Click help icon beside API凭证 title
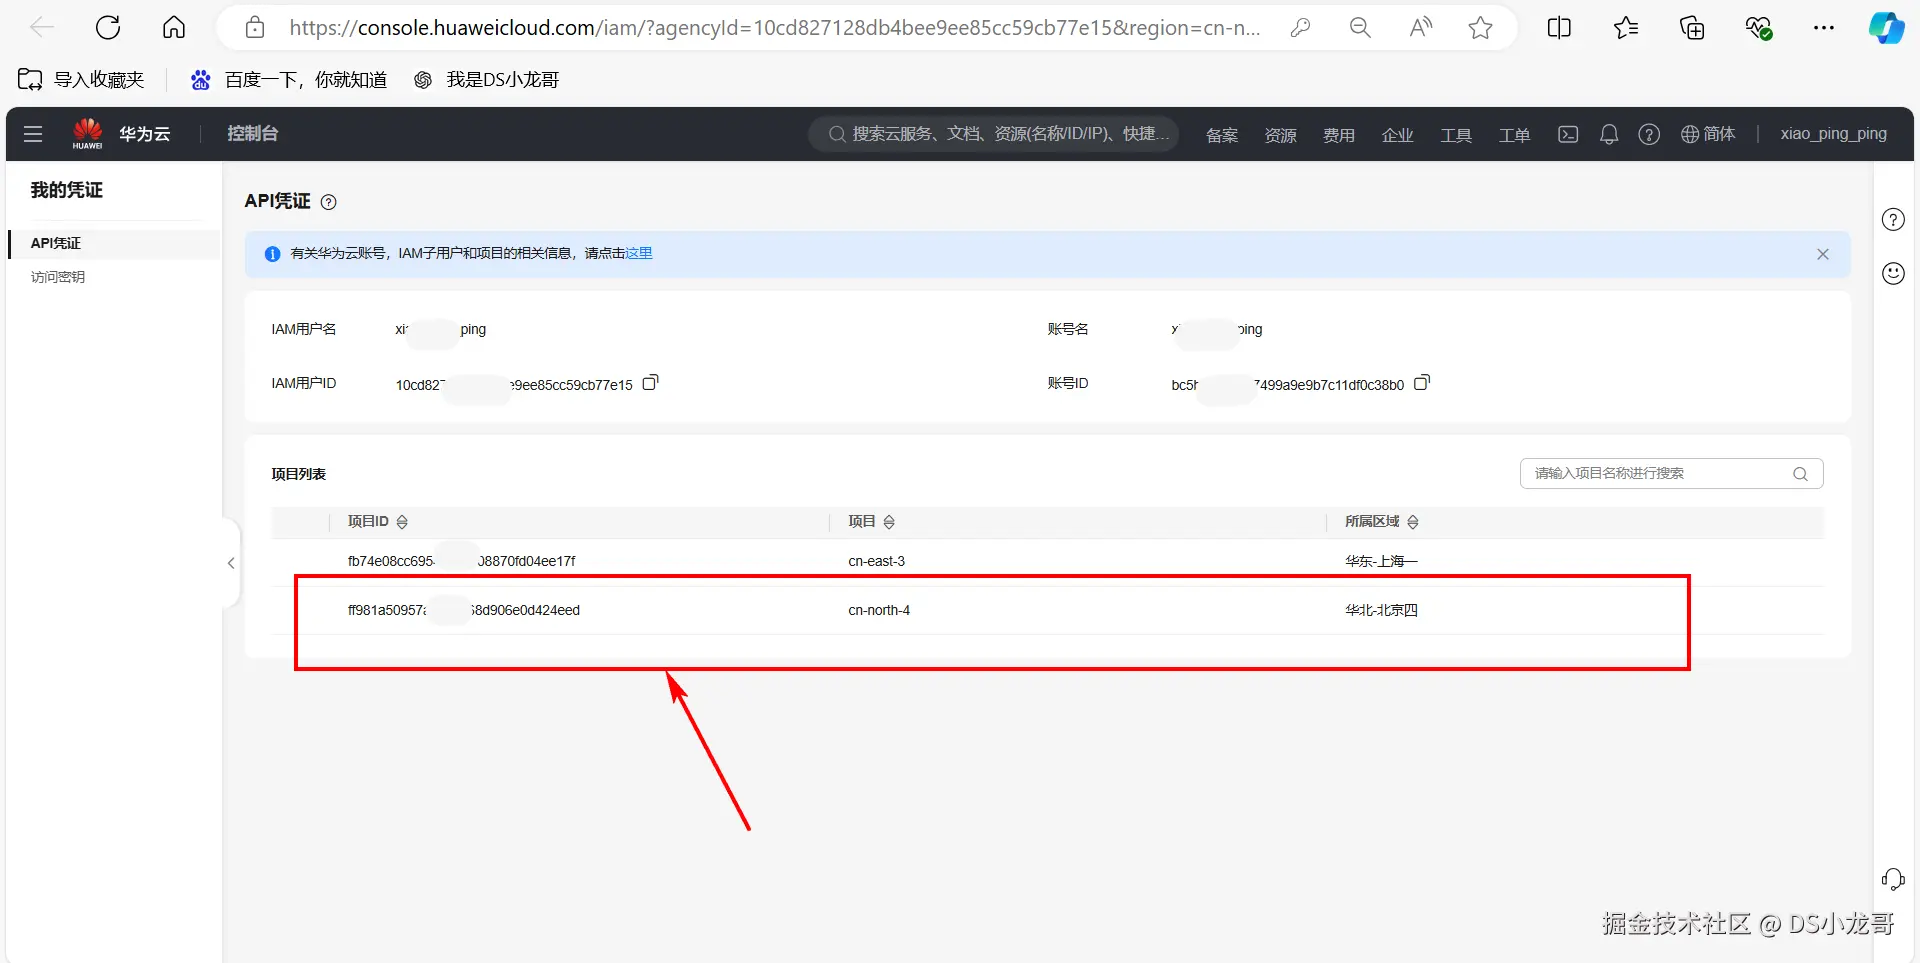 pyautogui.click(x=329, y=202)
